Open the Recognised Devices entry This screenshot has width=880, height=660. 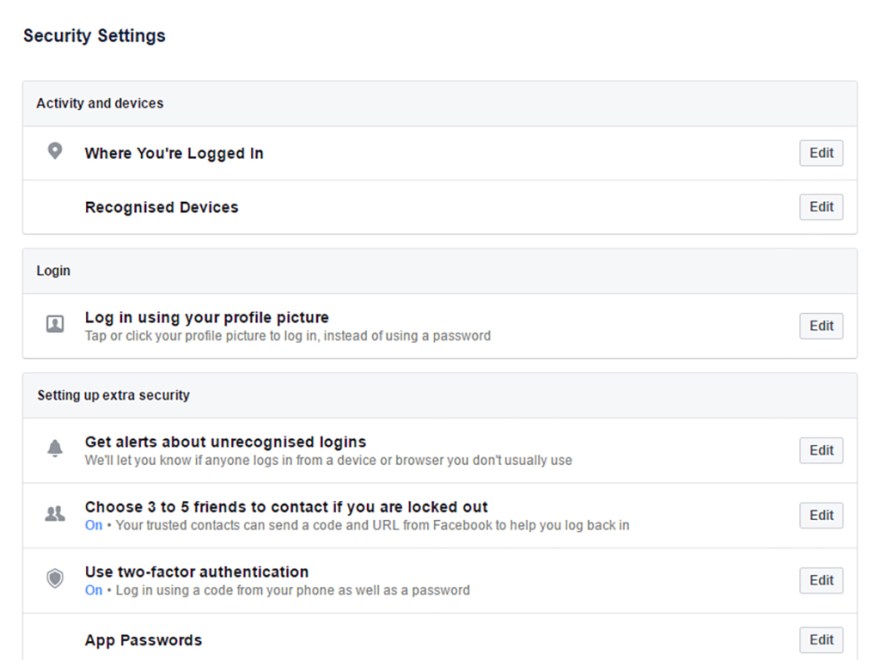tap(161, 207)
